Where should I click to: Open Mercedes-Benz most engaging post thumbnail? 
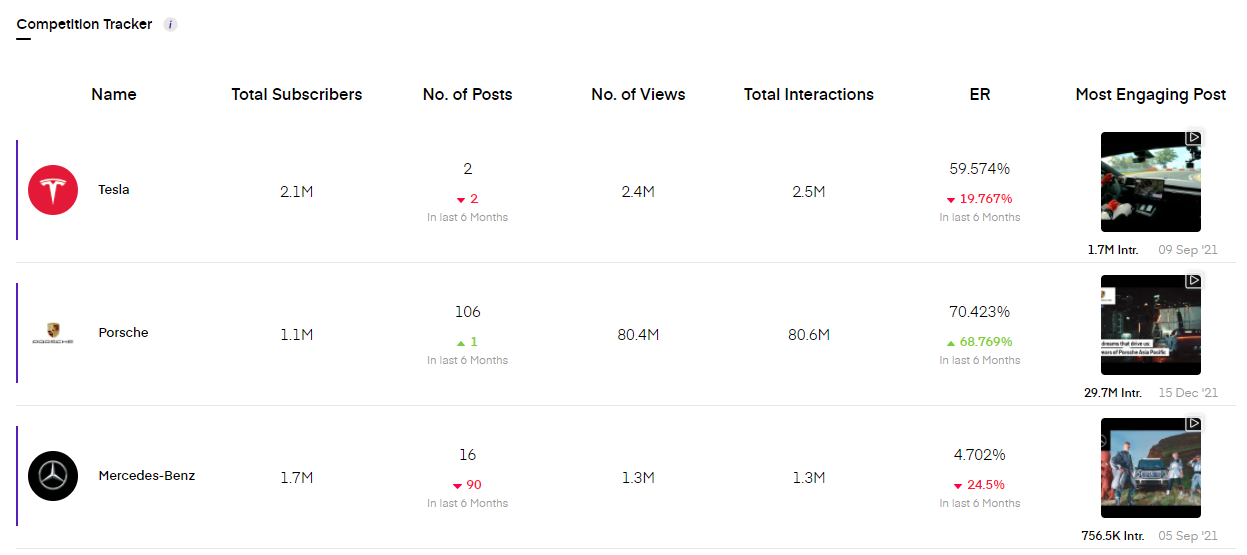coord(1150,469)
